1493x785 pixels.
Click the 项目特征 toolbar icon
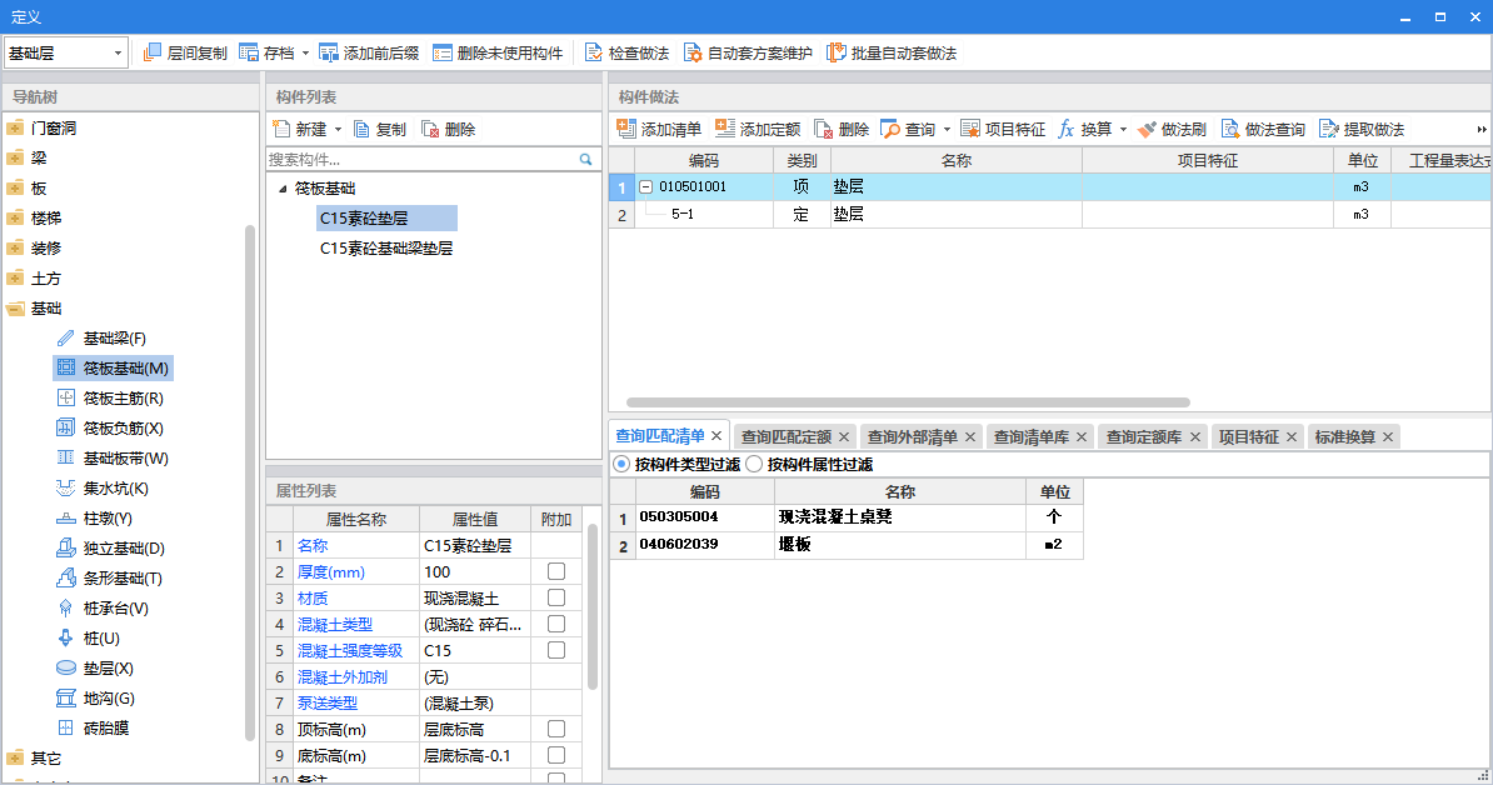(x=970, y=129)
